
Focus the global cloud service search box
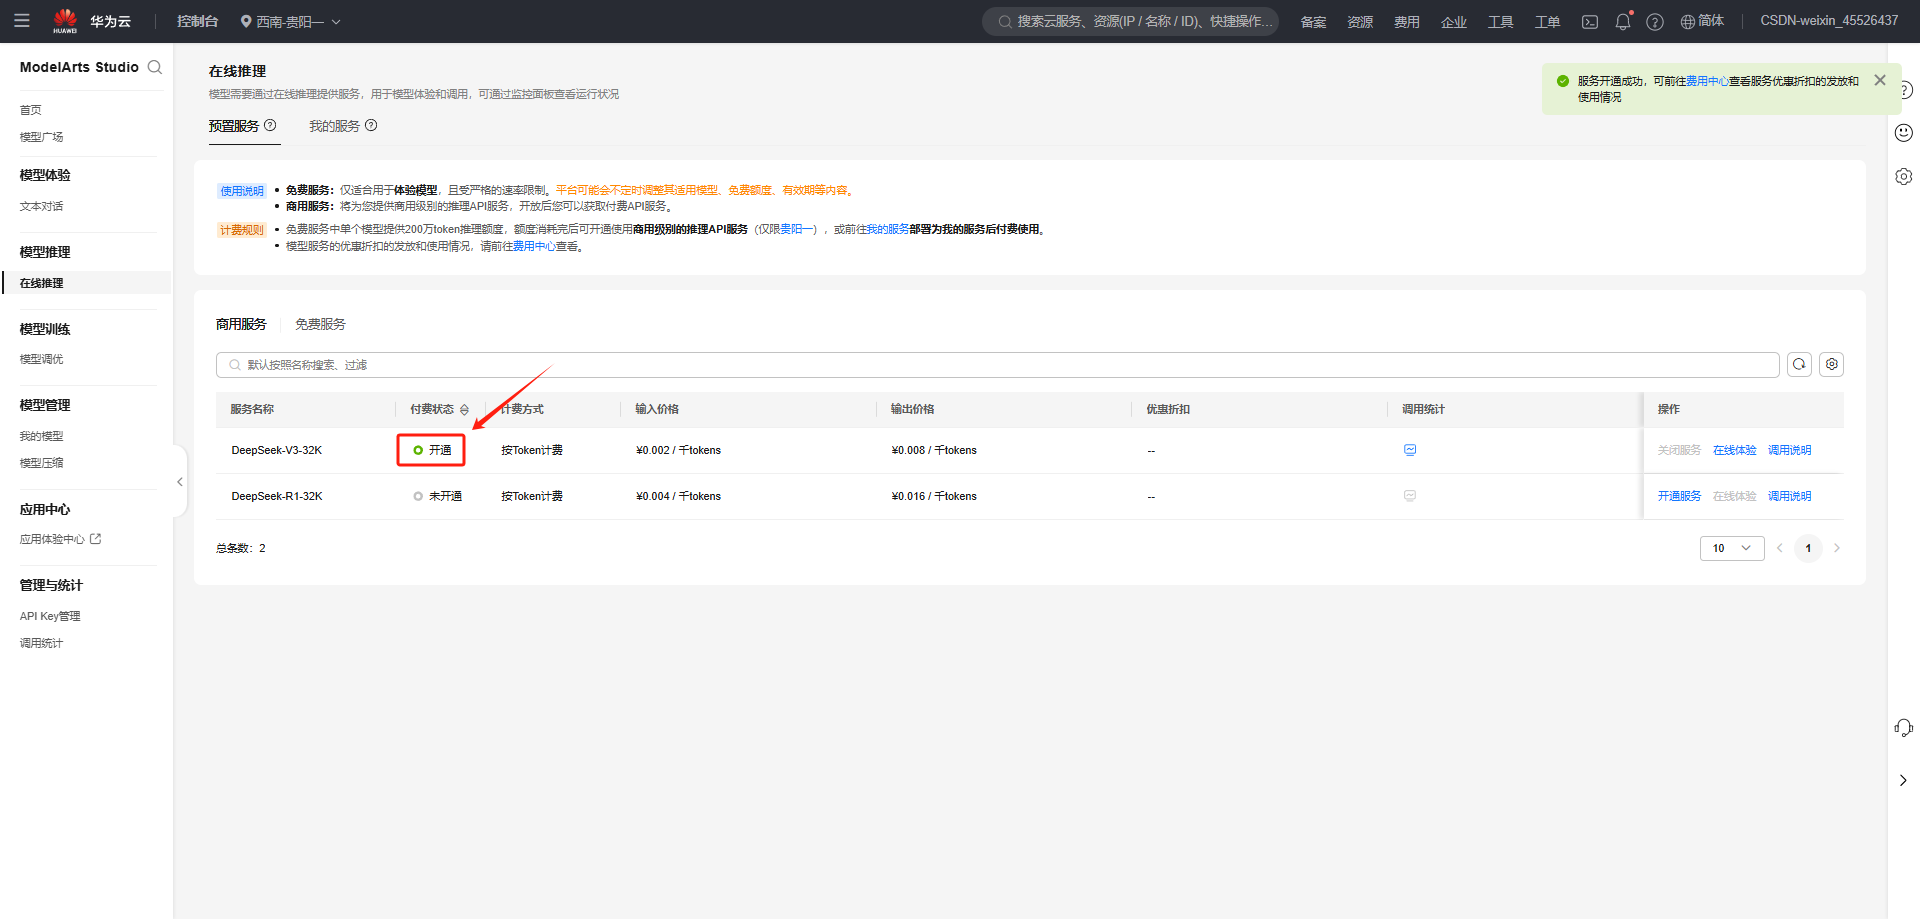[x=1131, y=21]
